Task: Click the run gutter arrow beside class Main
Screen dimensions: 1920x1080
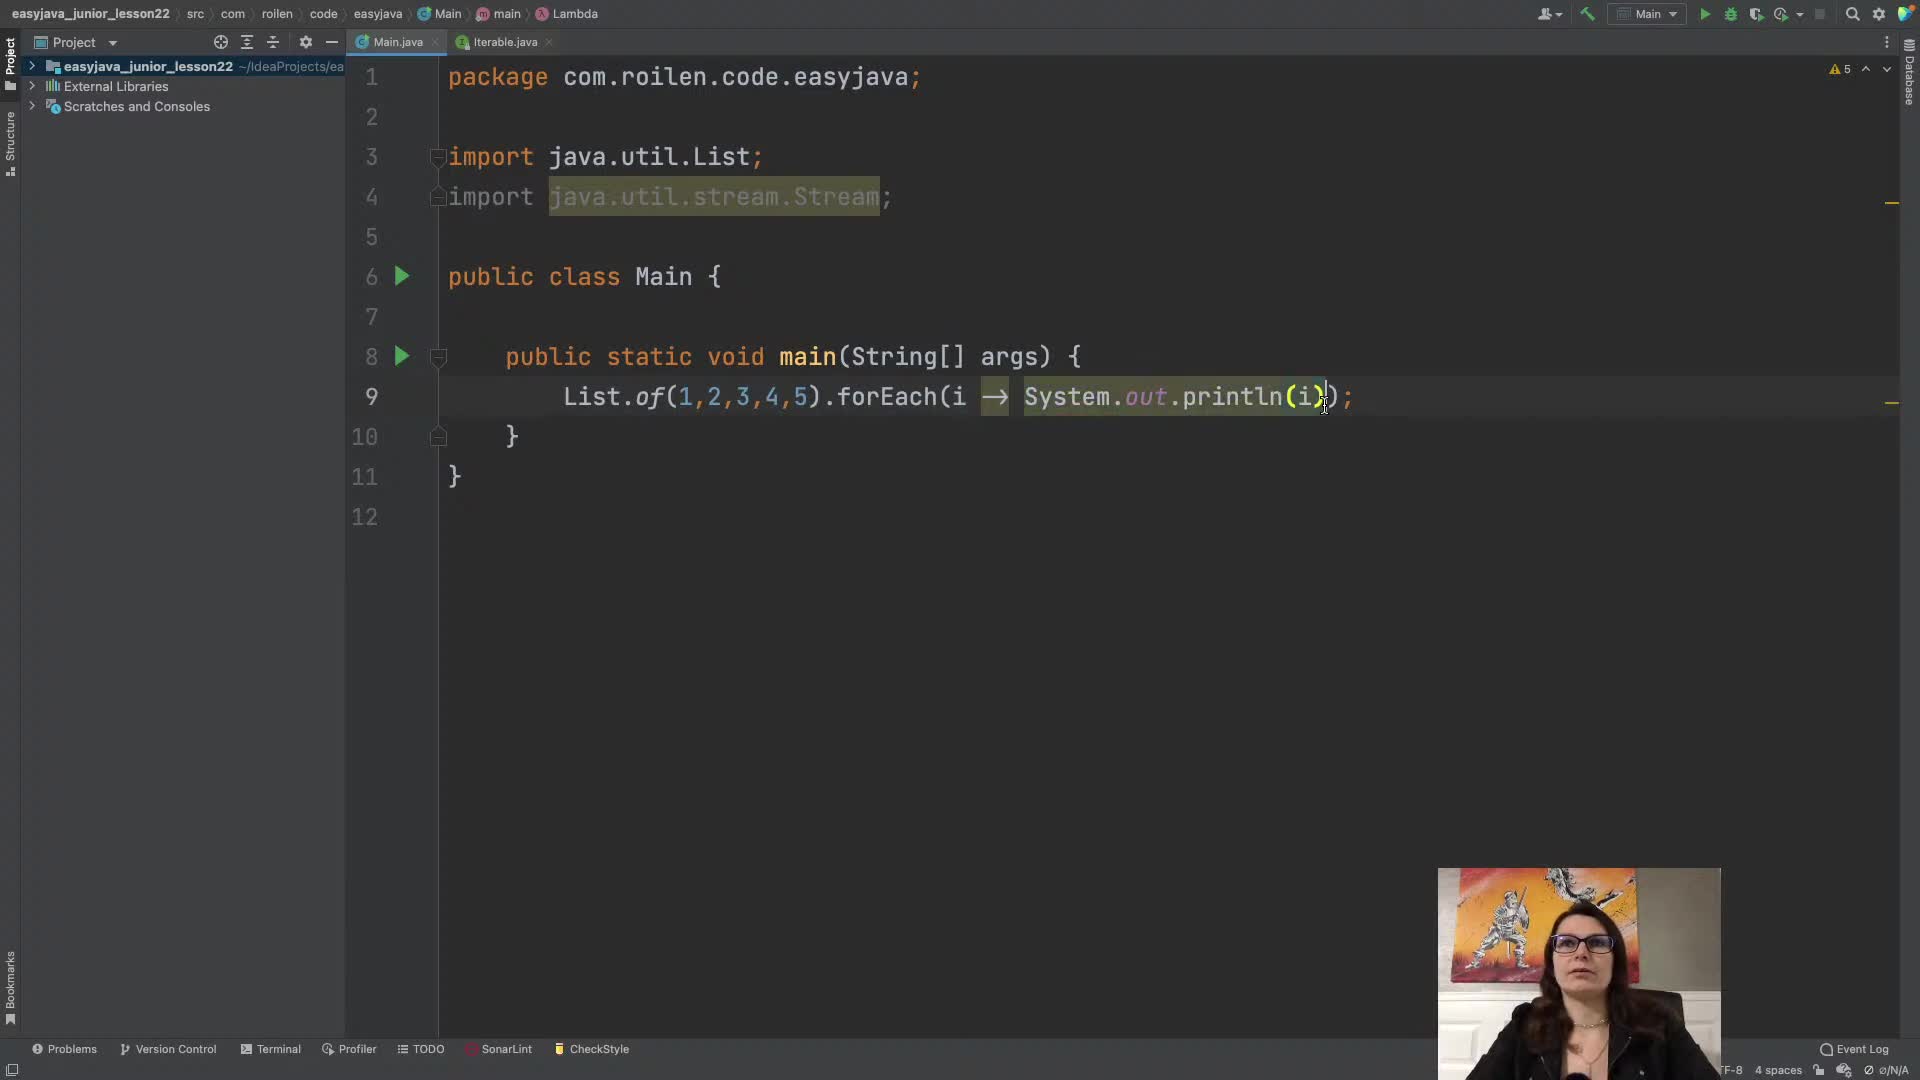Action: click(x=402, y=276)
